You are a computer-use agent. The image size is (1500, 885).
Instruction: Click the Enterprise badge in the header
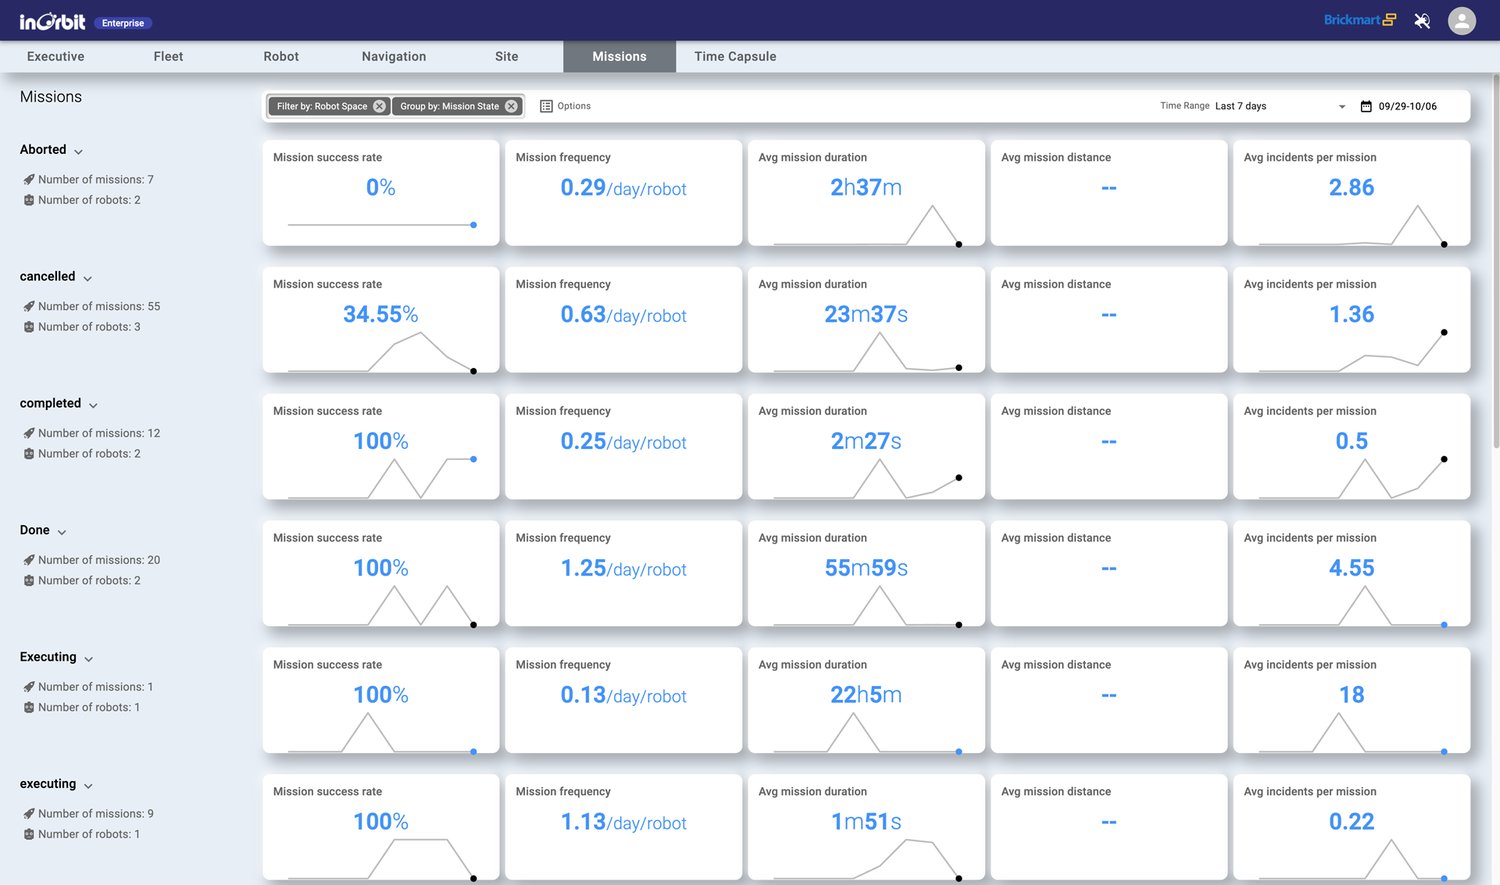pyautogui.click(x=123, y=23)
